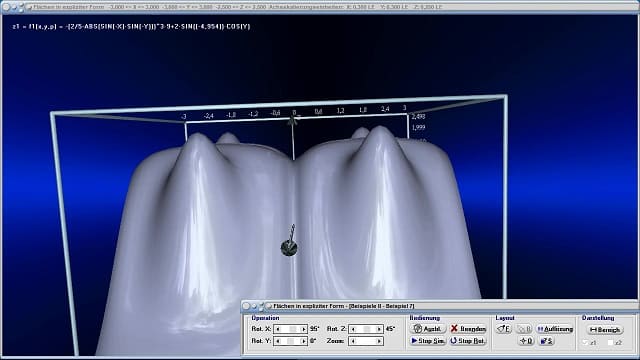The image size is (640, 360).
Task: Click the Rot. Z value 45°
Action: click(x=390, y=329)
